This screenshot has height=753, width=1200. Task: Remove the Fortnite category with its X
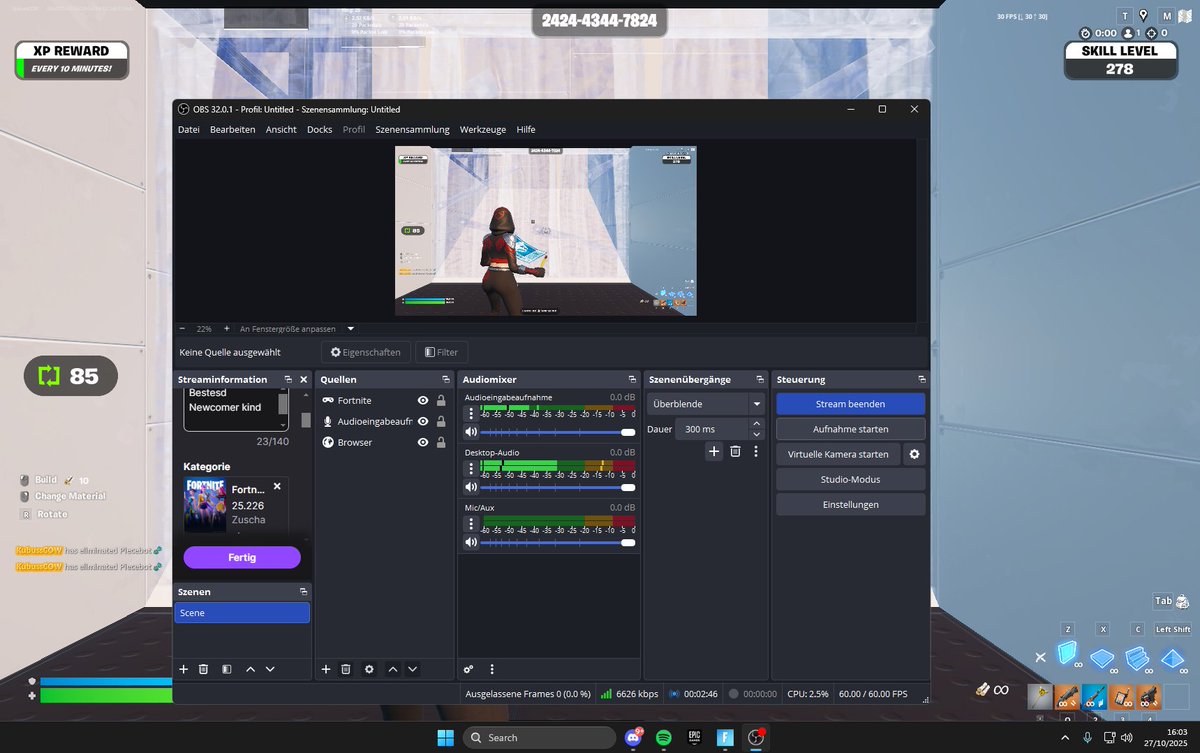277,486
